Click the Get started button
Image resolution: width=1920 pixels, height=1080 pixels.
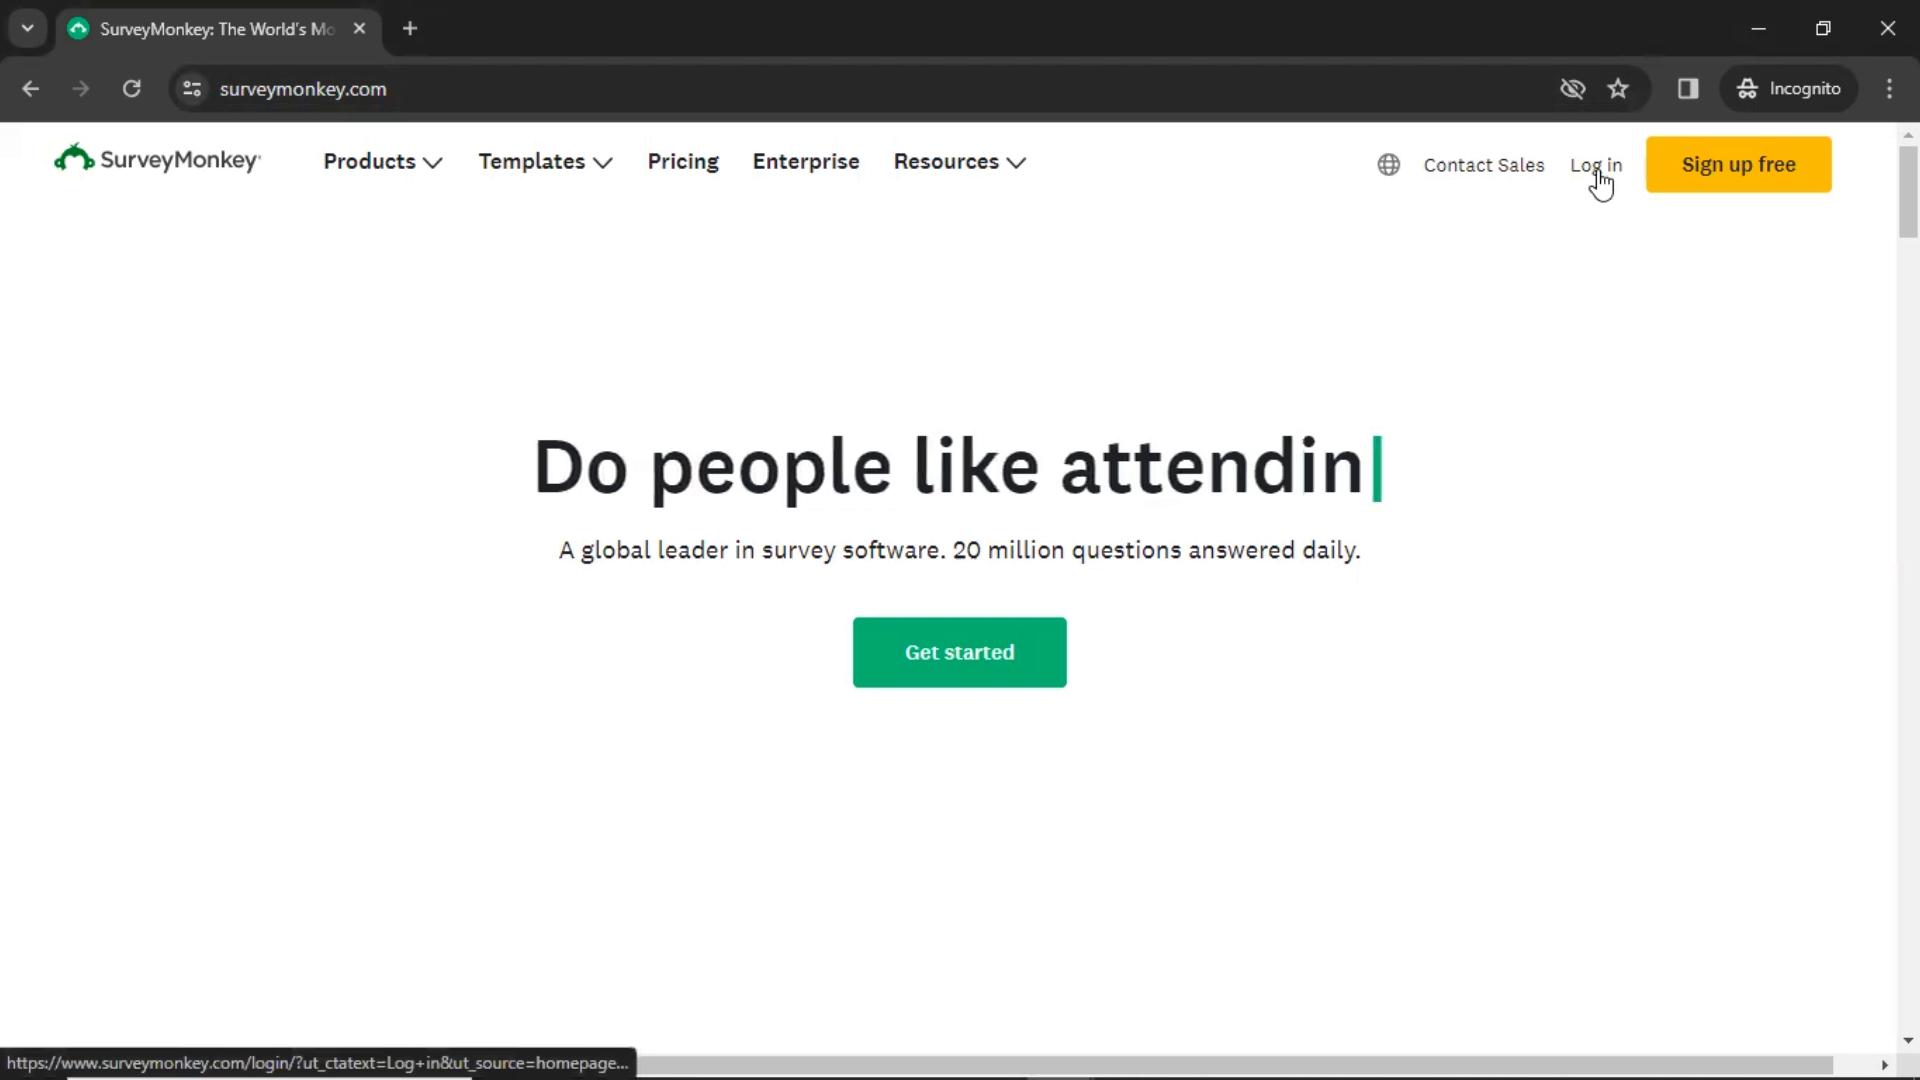(x=959, y=651)
